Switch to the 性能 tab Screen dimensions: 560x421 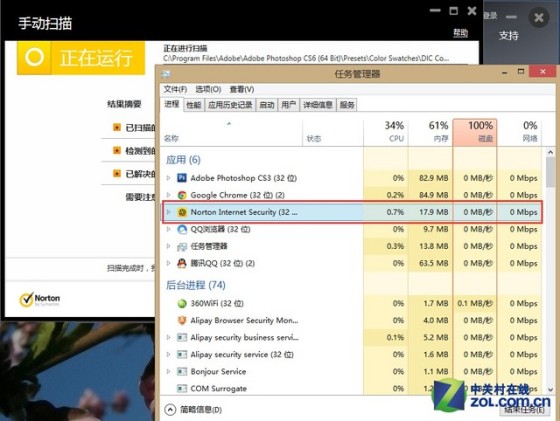(x=194, y=105)
